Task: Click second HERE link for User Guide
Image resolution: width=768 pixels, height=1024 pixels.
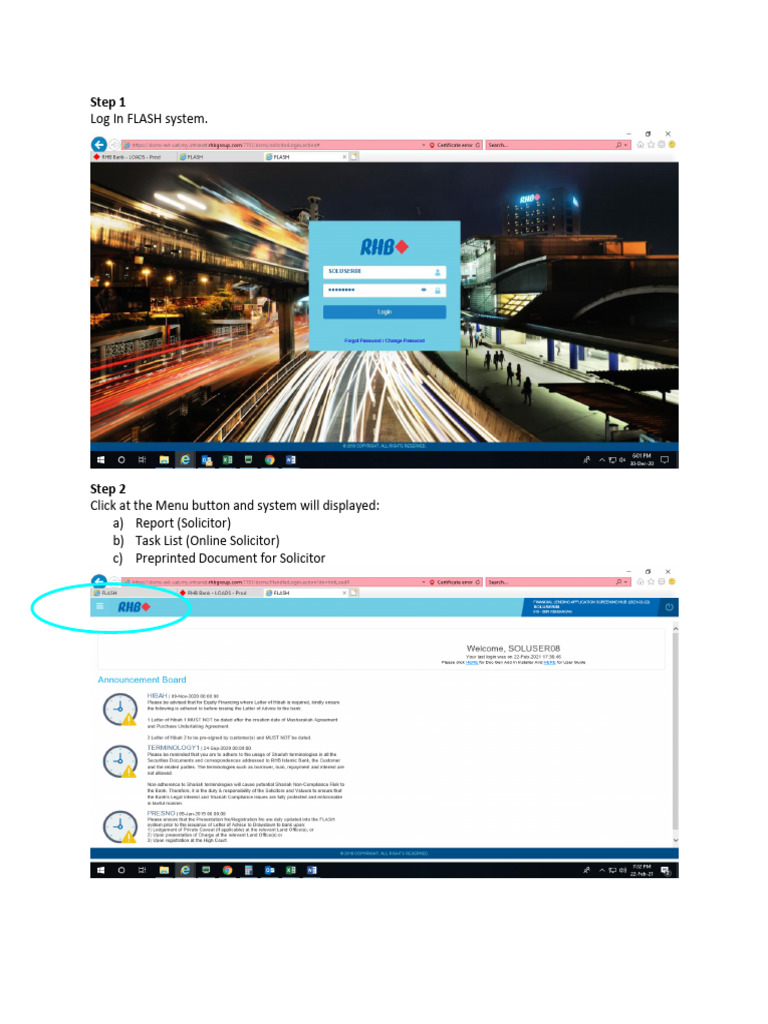Action: pyautogui.click(x=549, y=662)
